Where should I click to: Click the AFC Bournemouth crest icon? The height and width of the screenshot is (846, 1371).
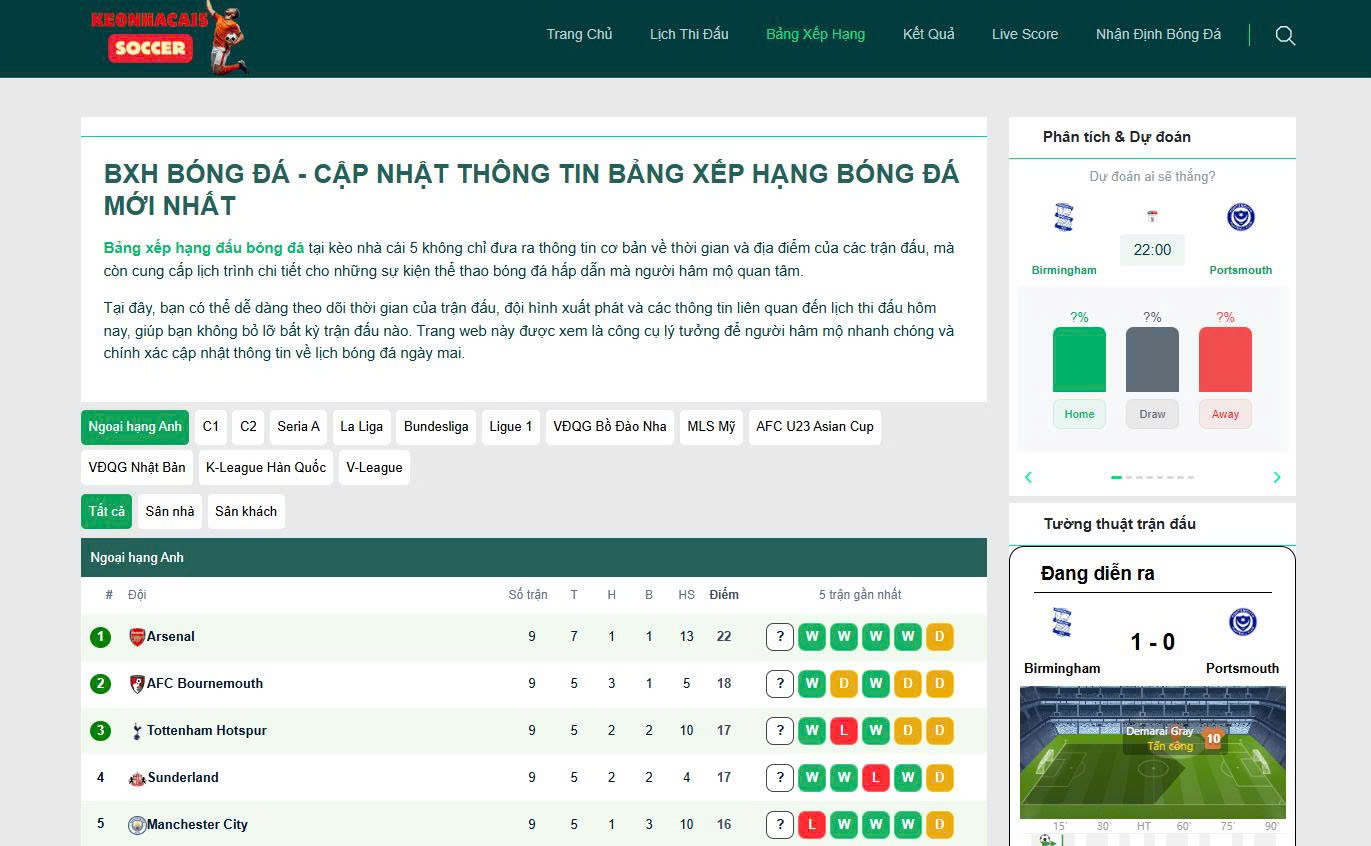pos(137,684)
